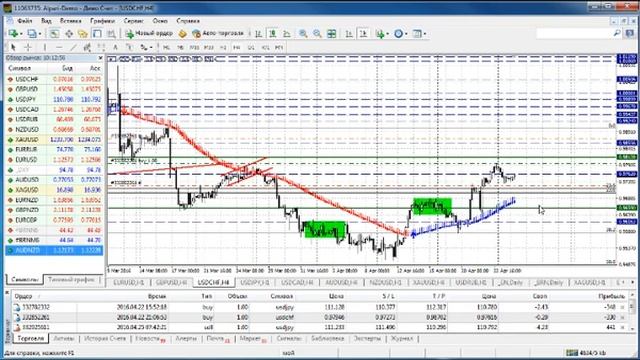This screenshot has height=360, width=640.
Task: Click the Indicators list icon
Action: click(380, 34)
